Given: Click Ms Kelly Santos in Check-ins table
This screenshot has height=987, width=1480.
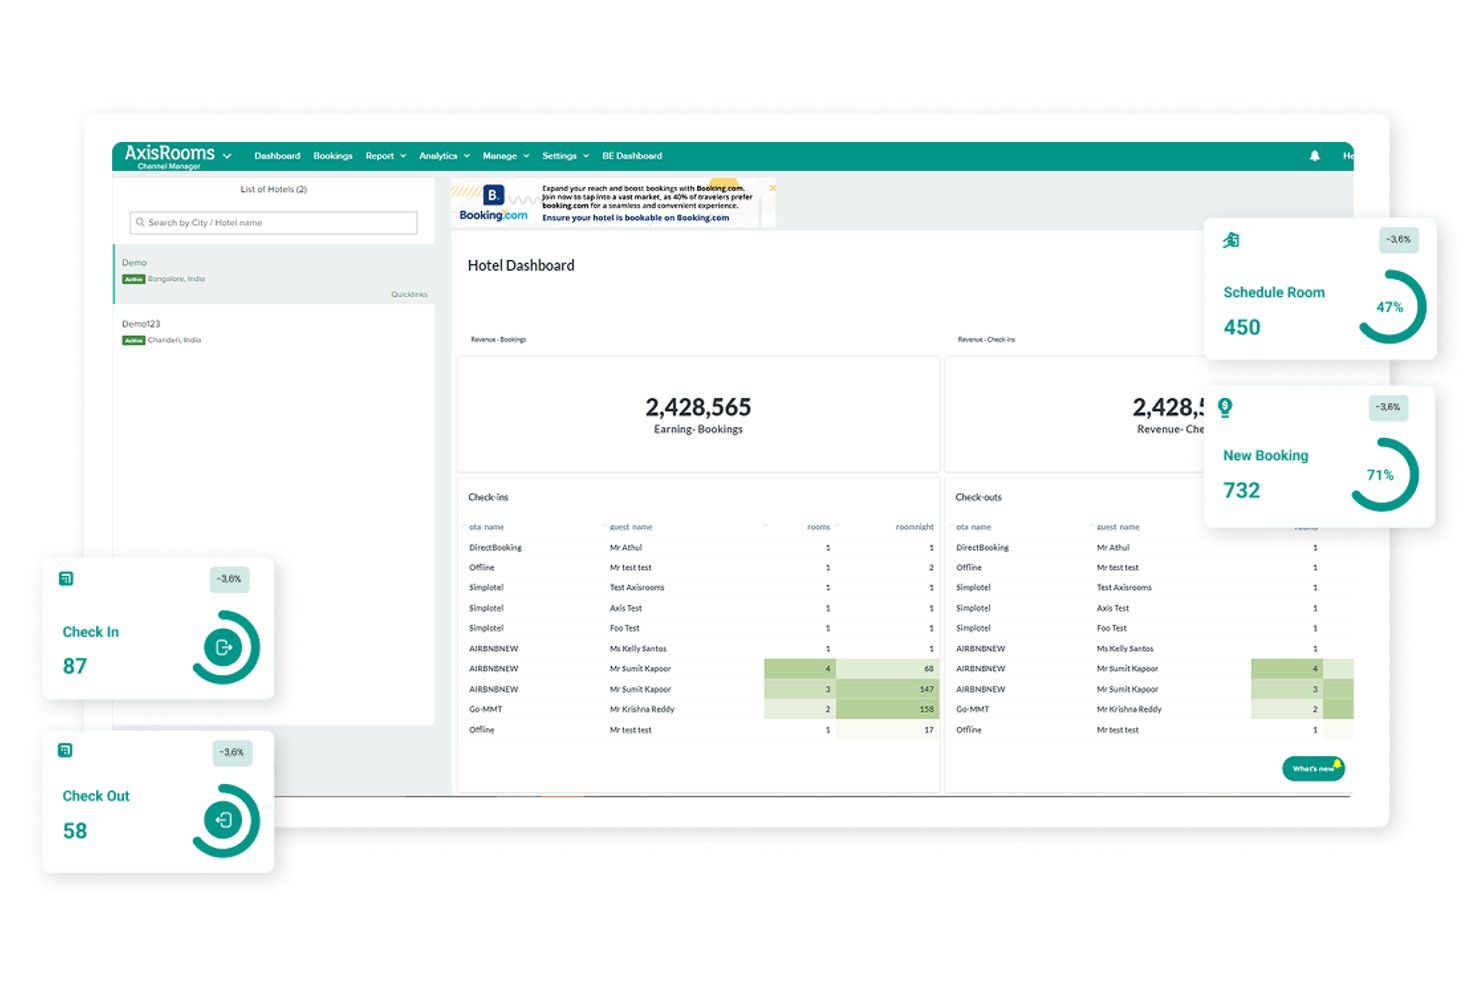Looking at the screenshot, I should pos(638,649).
